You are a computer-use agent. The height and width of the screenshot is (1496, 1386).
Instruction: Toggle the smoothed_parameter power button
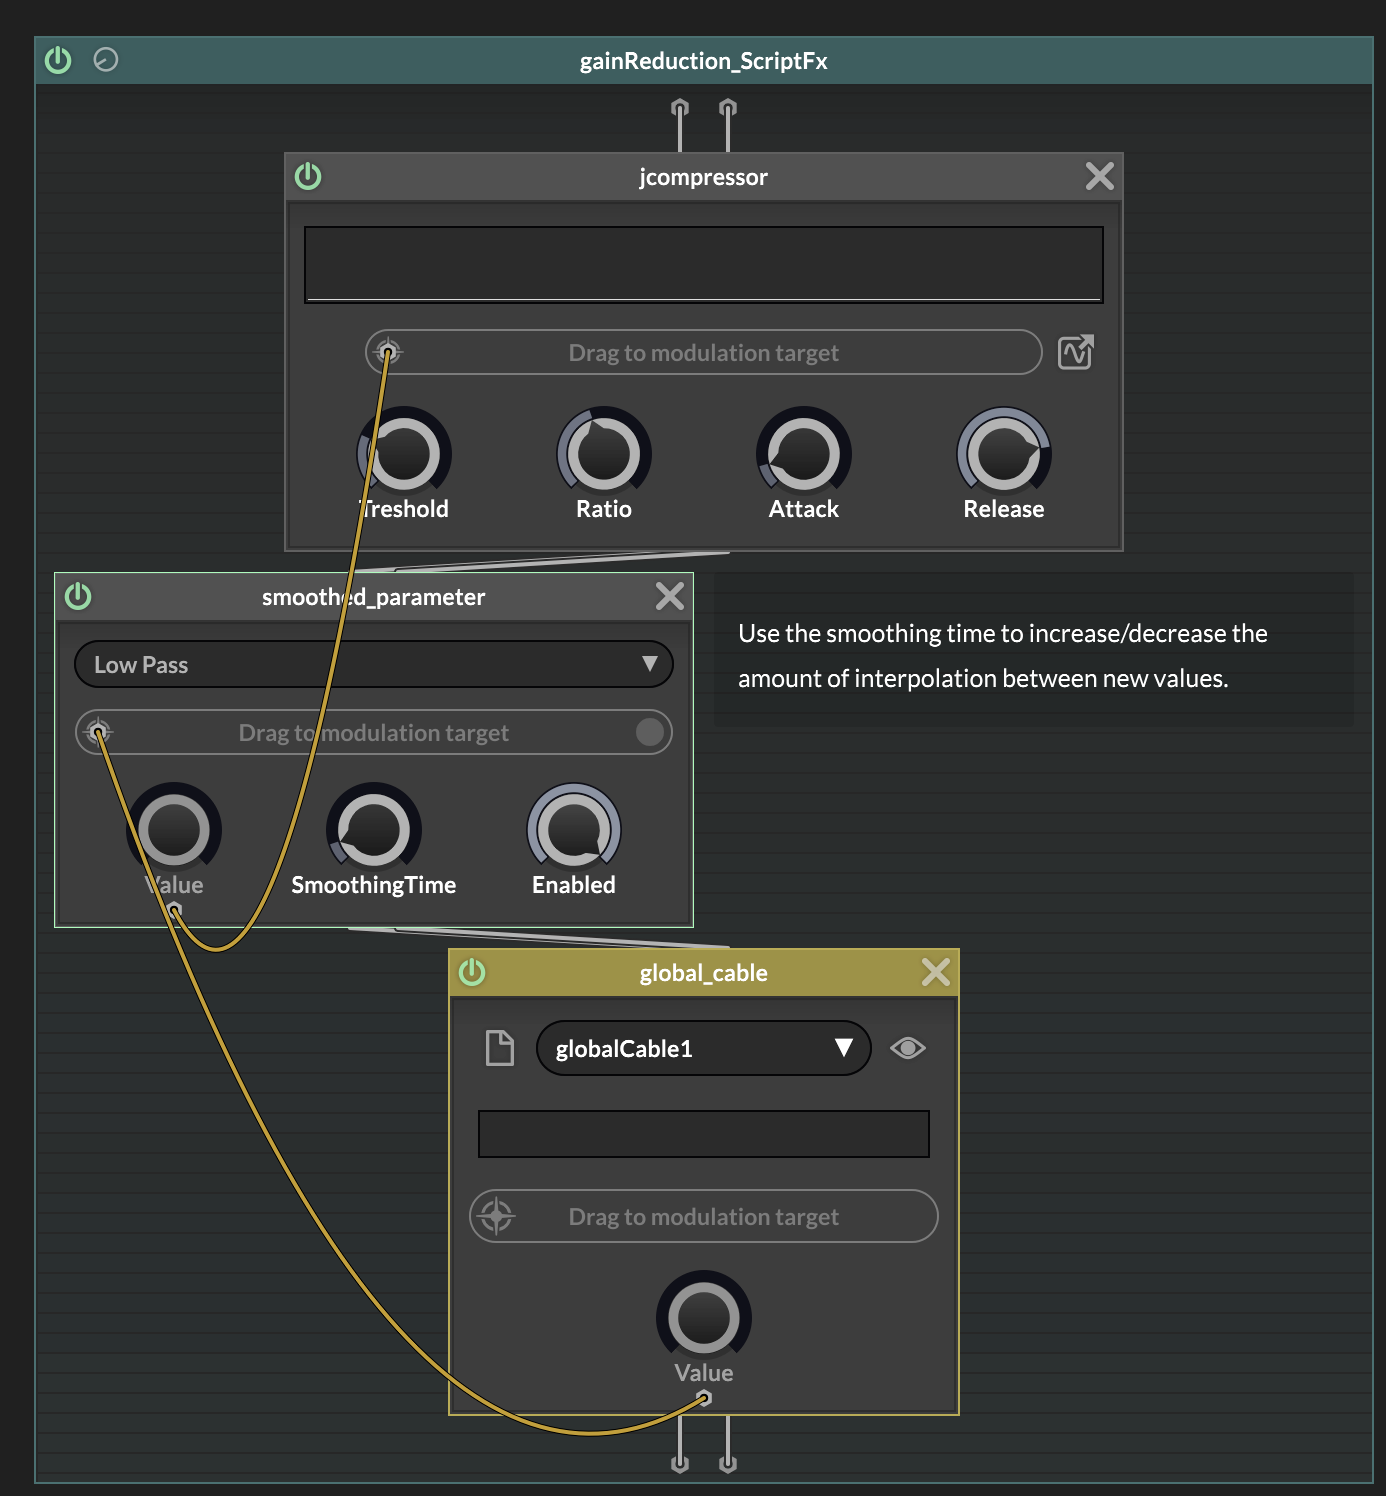point(78,596)
